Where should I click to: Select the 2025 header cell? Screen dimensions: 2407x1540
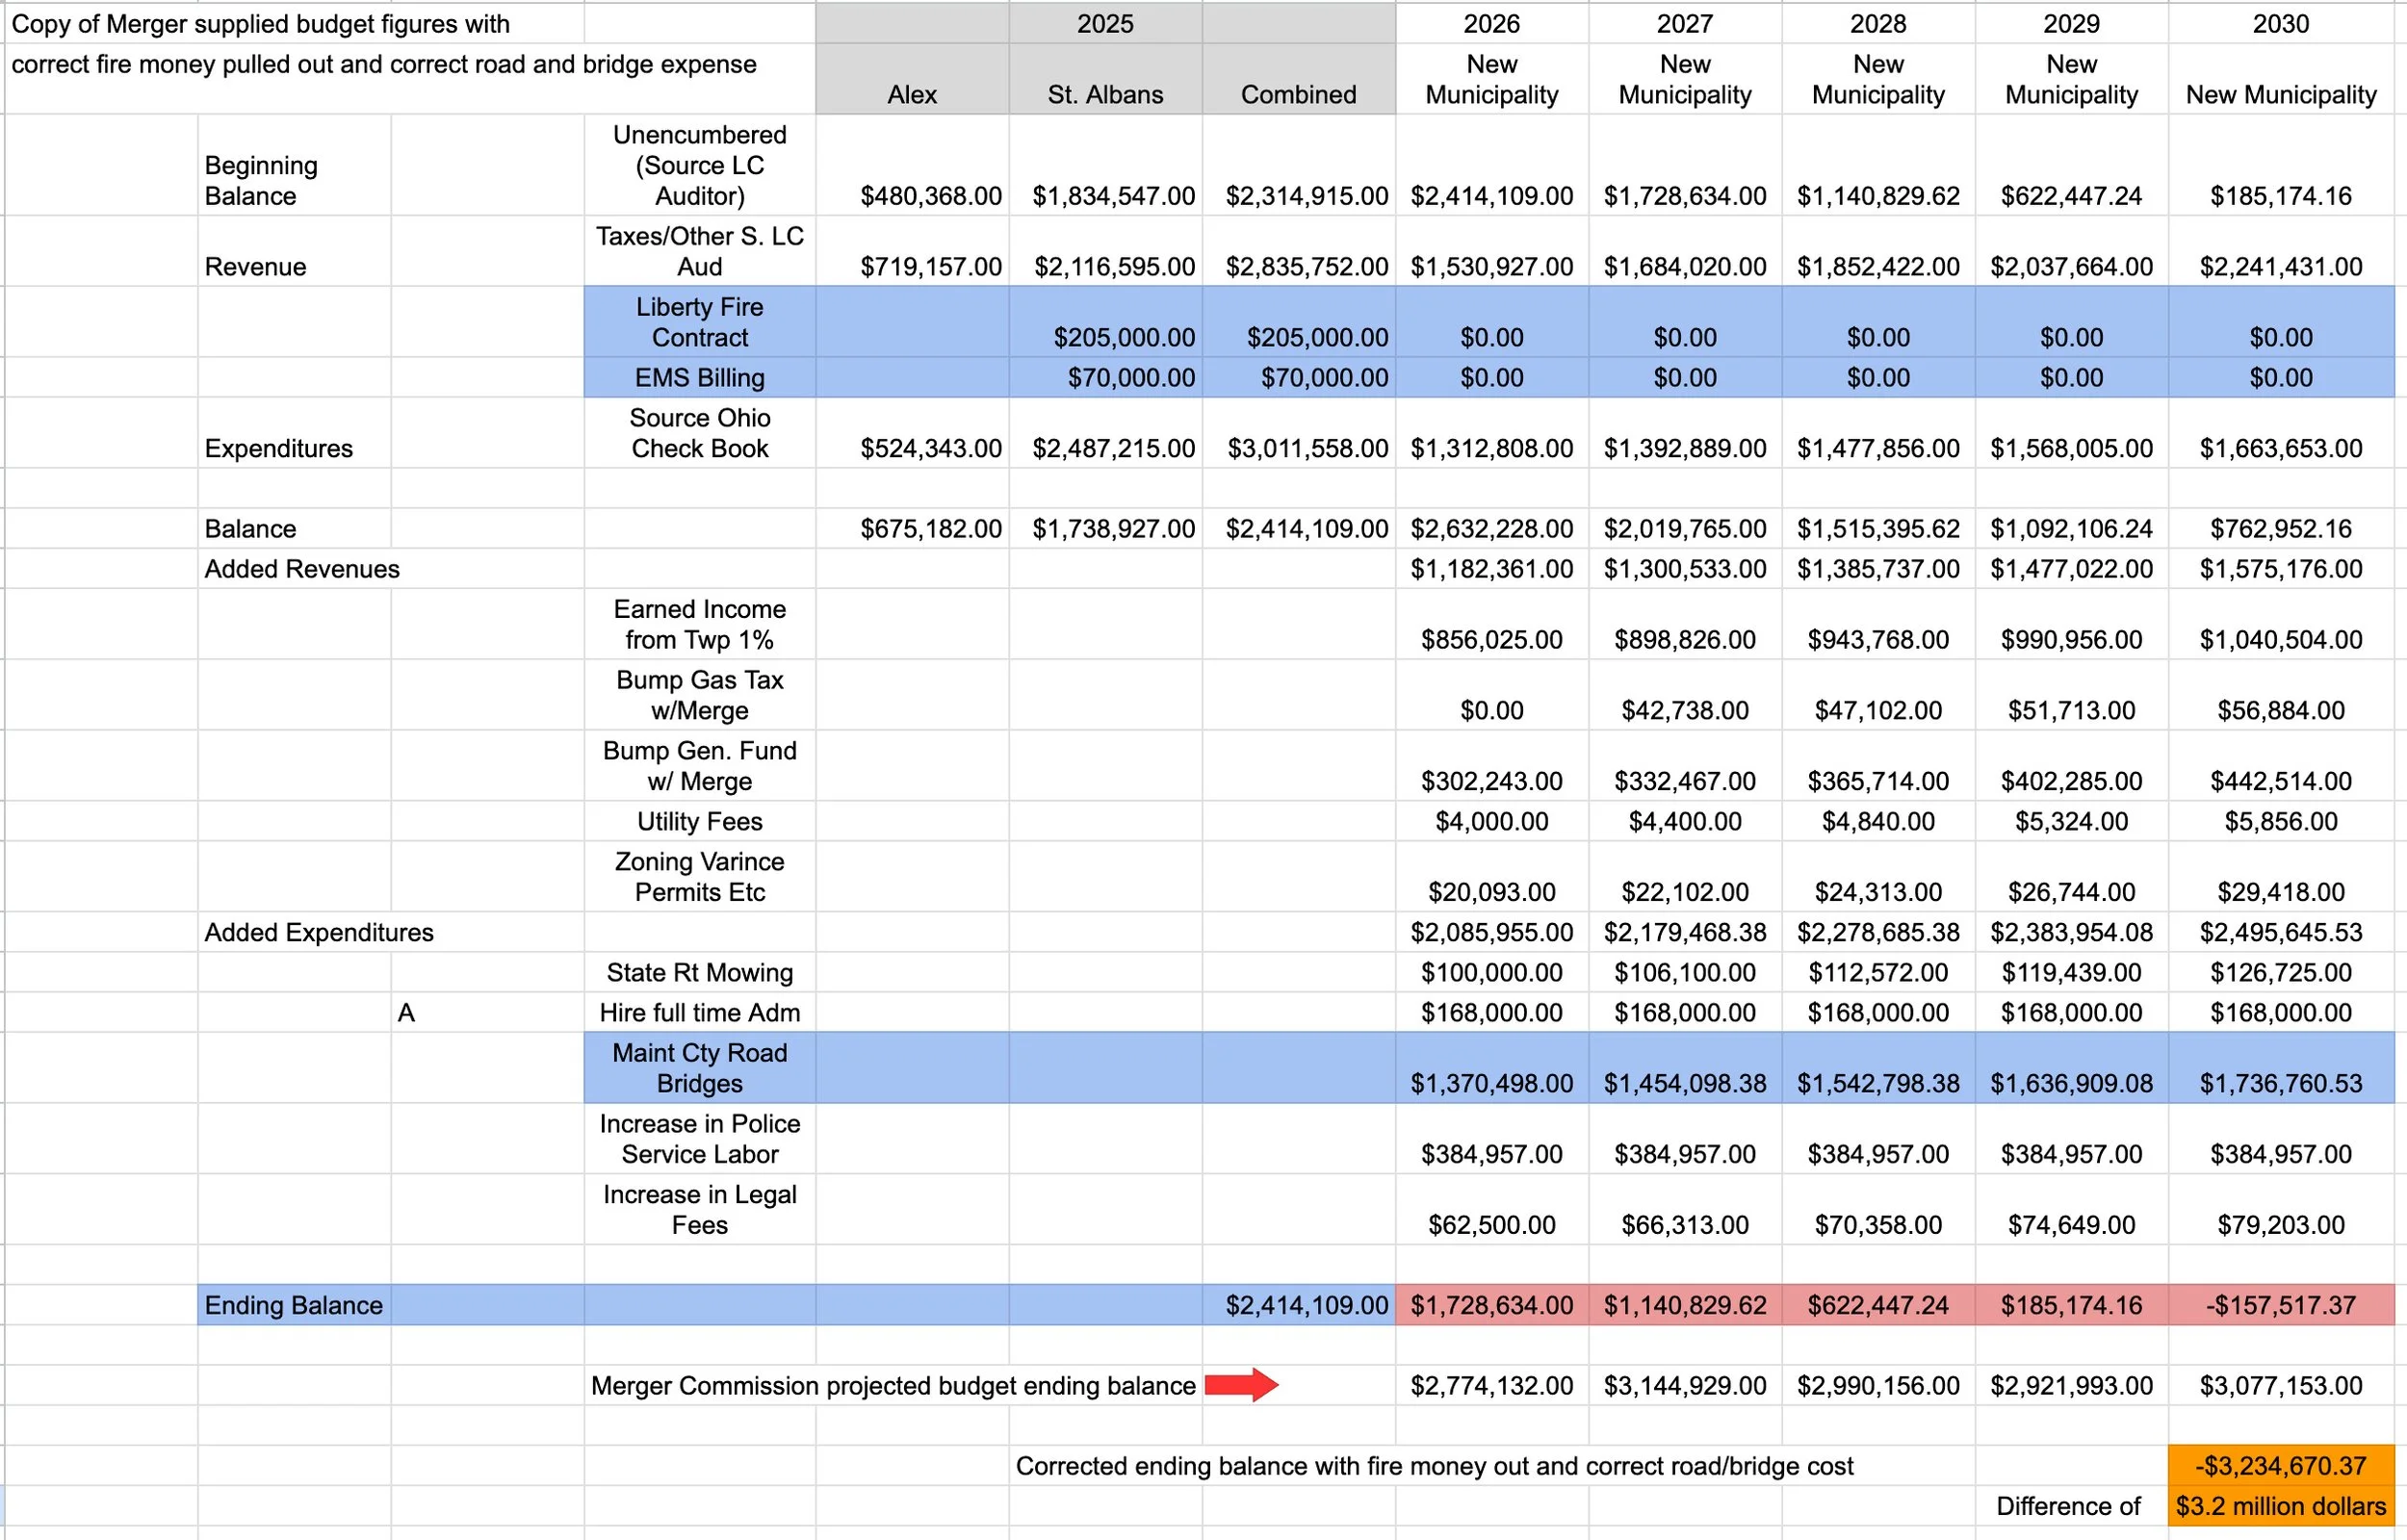point(1104,24)
